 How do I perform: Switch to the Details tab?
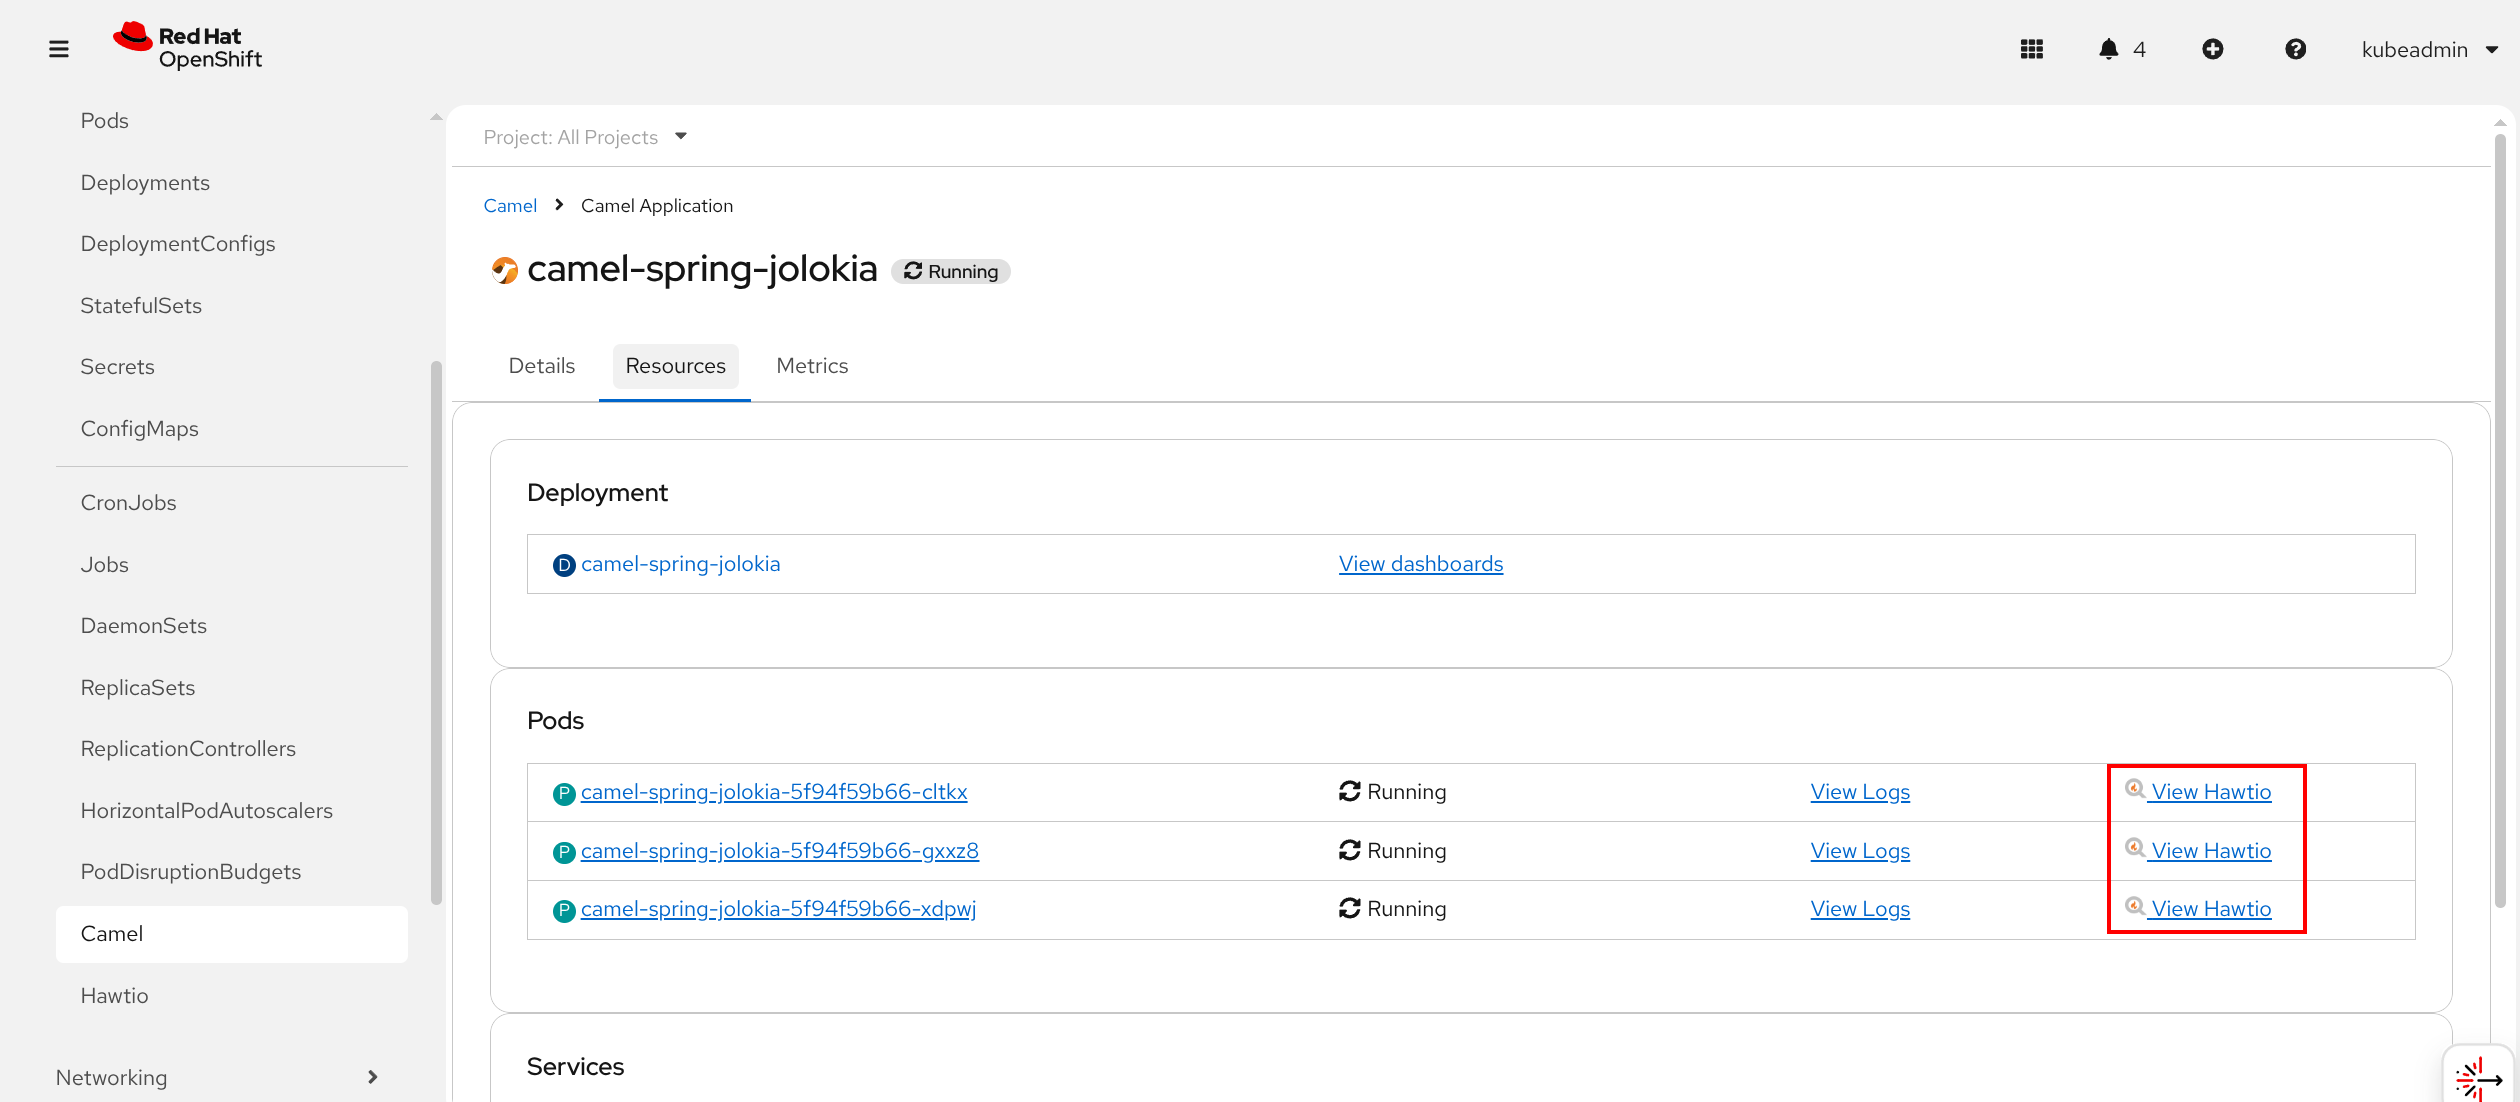click(541, 366)
